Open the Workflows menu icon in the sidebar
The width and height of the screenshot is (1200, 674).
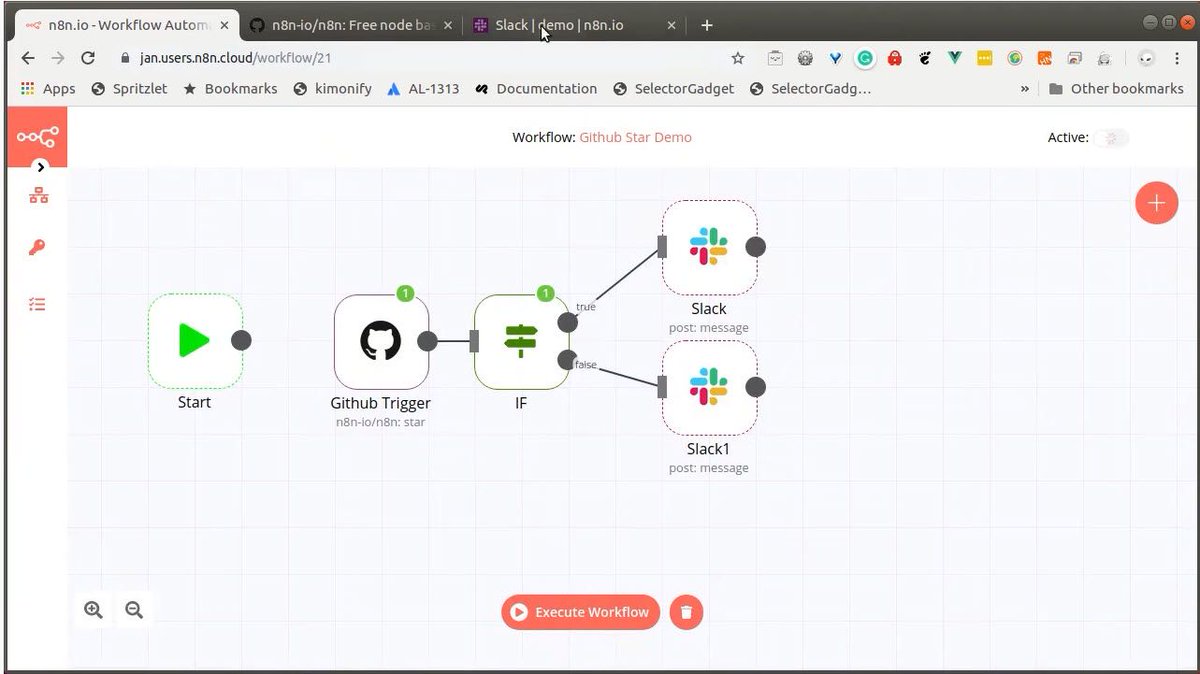(38, 196)
